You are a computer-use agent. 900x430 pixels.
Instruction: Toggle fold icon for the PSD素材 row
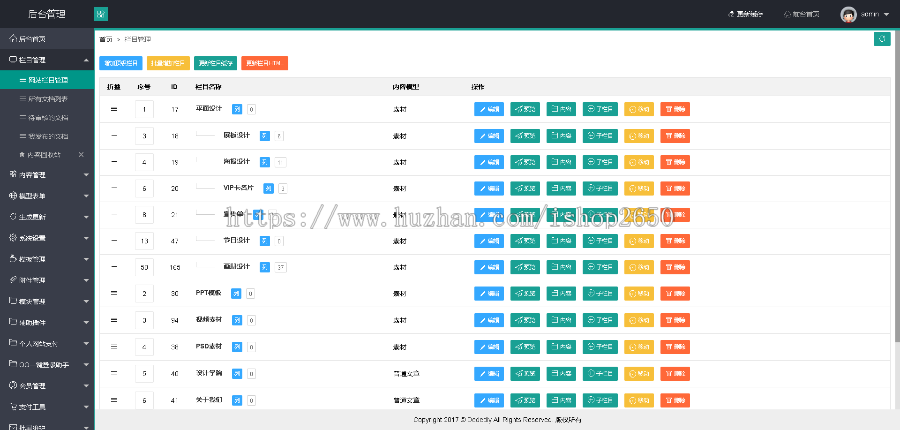coord(113,346)
